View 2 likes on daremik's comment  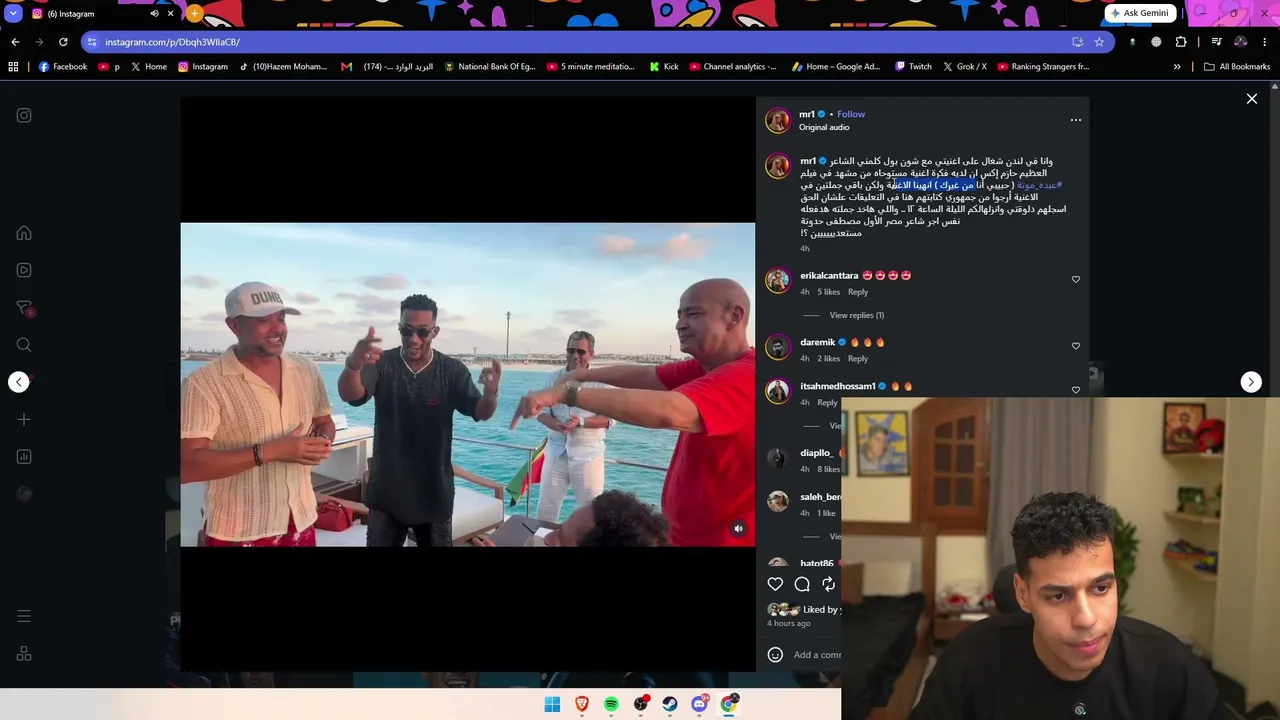(829, 358)
